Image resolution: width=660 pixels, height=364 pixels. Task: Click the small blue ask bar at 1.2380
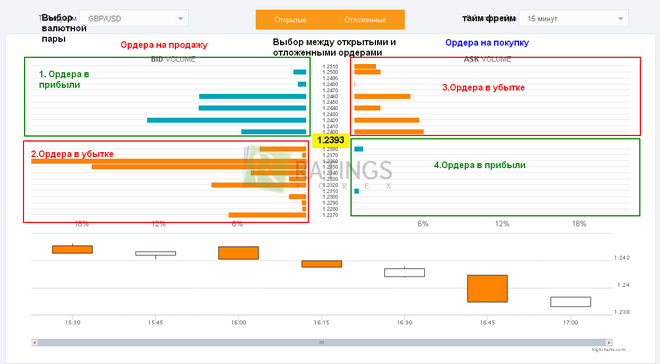pos(359,149)
